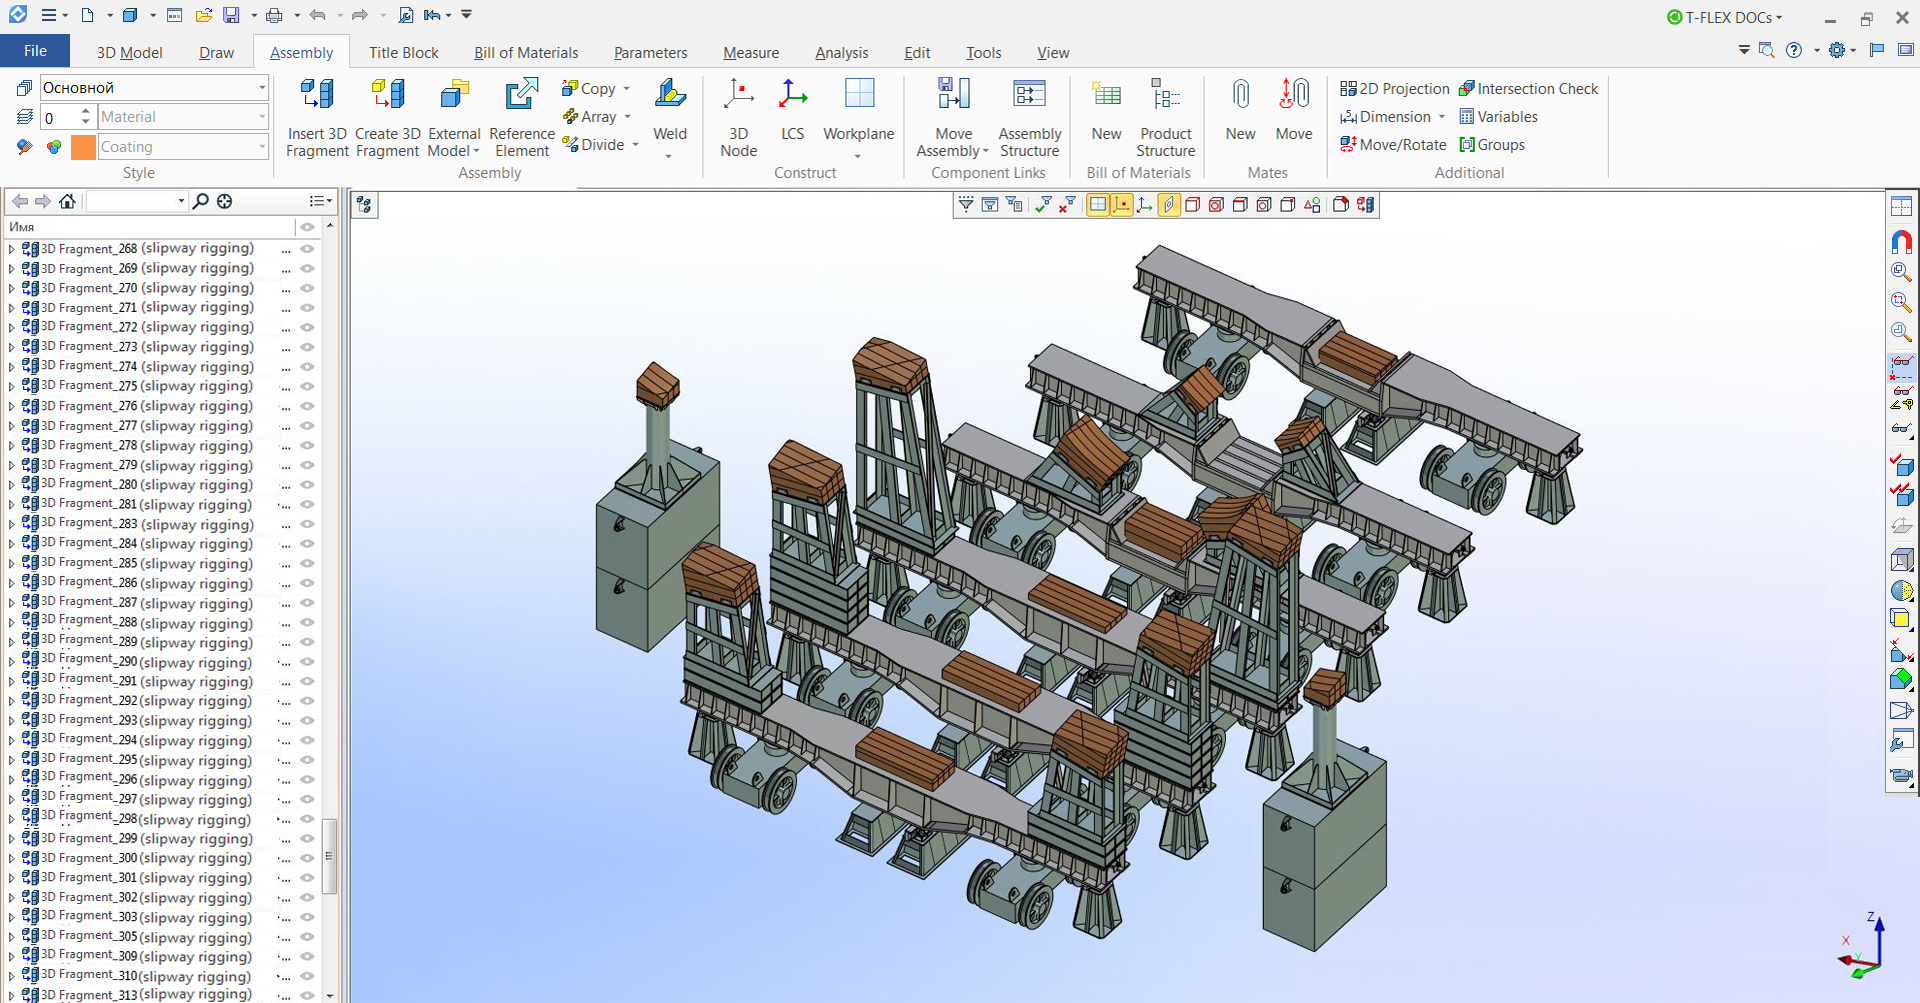The height and width of the screenshot is (1003, 1920).
Task: Open T-FLEX DOCs dropdown
Action: (1725, 17)
